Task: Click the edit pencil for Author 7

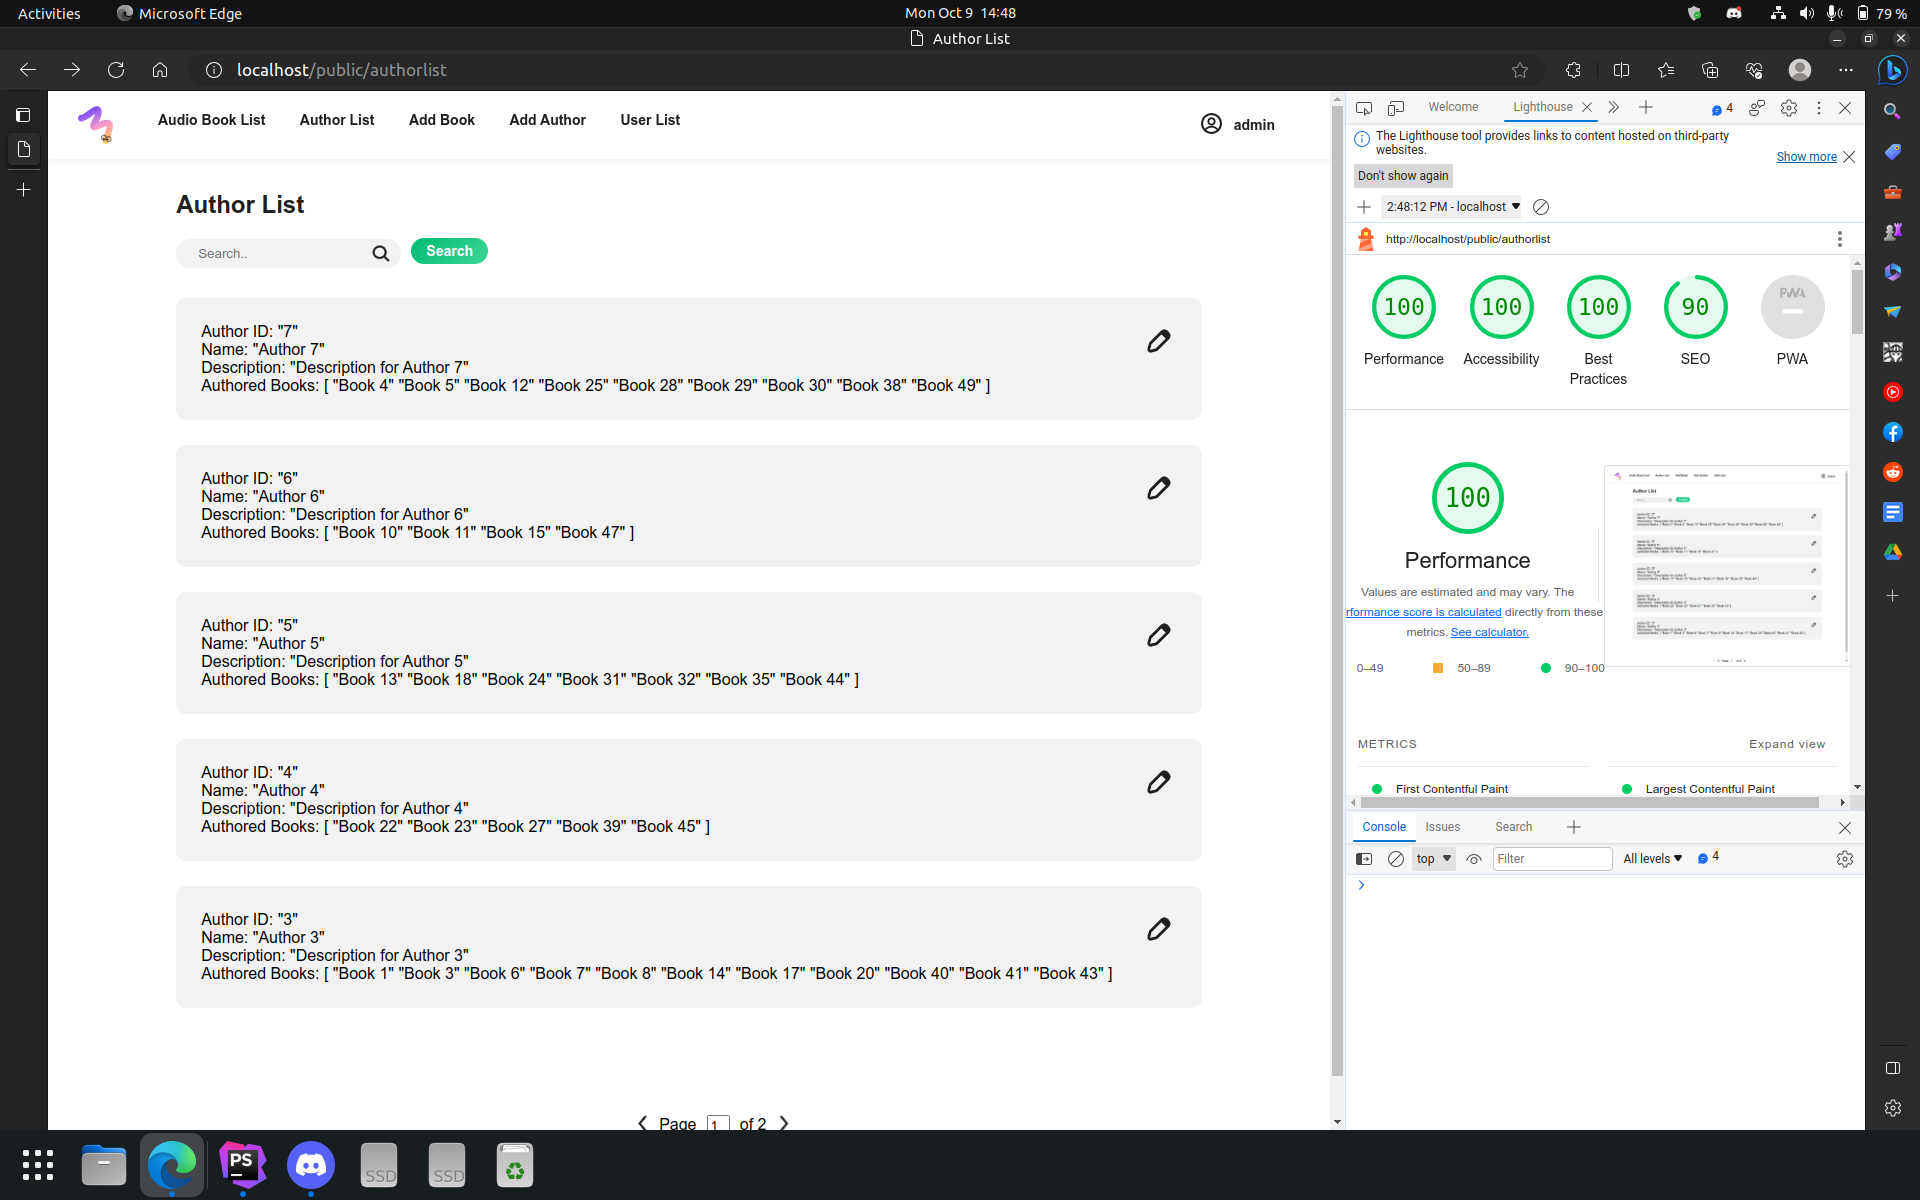Action: (x=1158, y=342)
